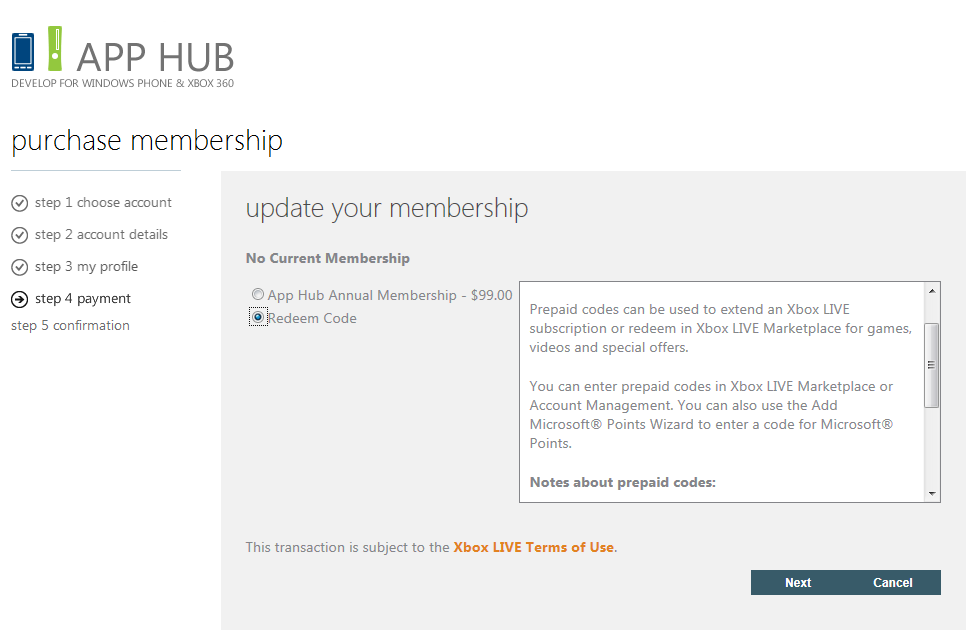Click the step 4 arrow icon

(x=19, y=299)
